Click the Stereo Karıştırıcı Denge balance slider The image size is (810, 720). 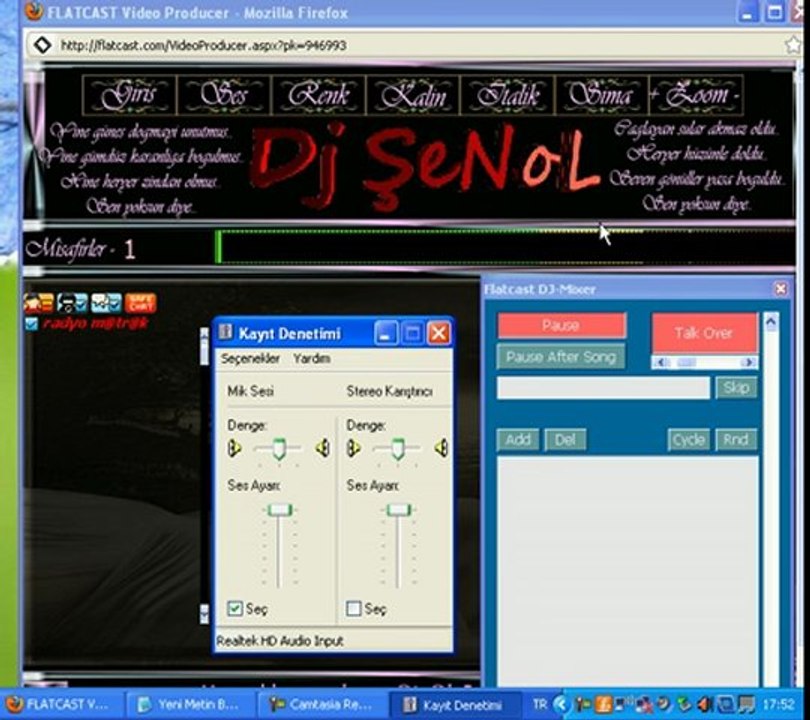(x=397, y=448)
